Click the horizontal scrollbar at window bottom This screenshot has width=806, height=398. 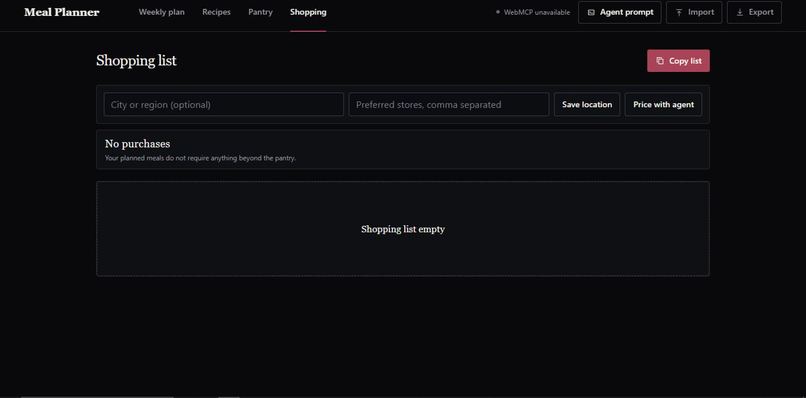[x=97, y=396]
